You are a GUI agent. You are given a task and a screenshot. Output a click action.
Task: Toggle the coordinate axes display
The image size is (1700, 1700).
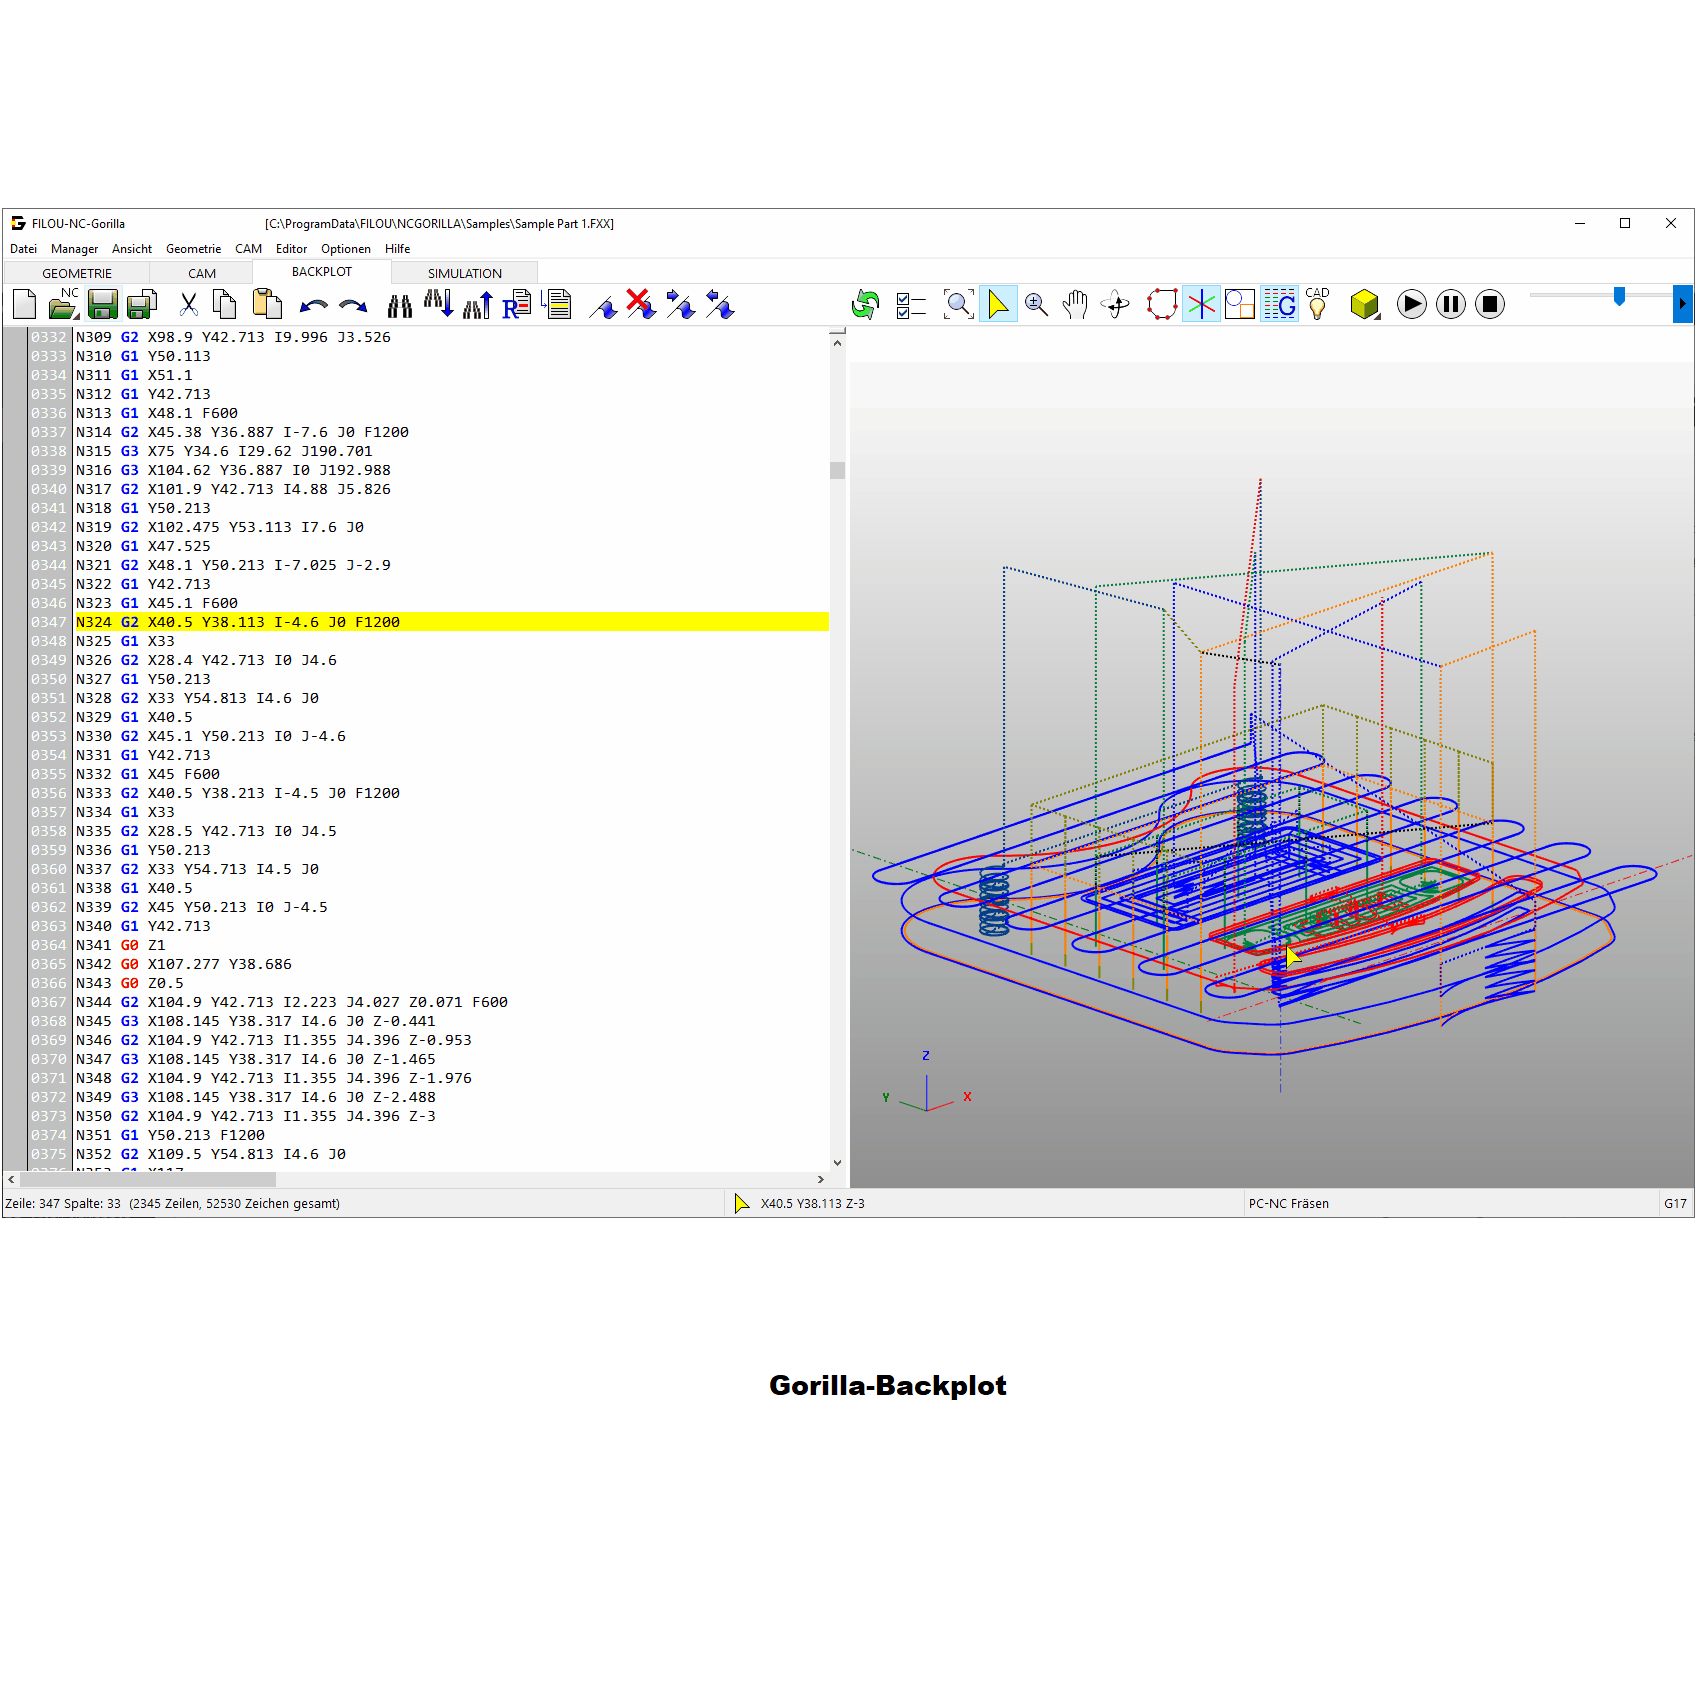[1201, 305]
